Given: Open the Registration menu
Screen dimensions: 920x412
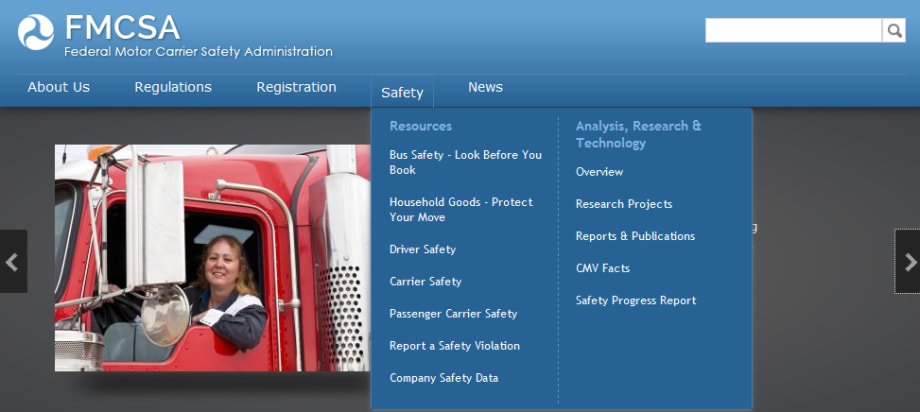Looking at the screenshot, I should pyautogui.click(x=296, y=87).
